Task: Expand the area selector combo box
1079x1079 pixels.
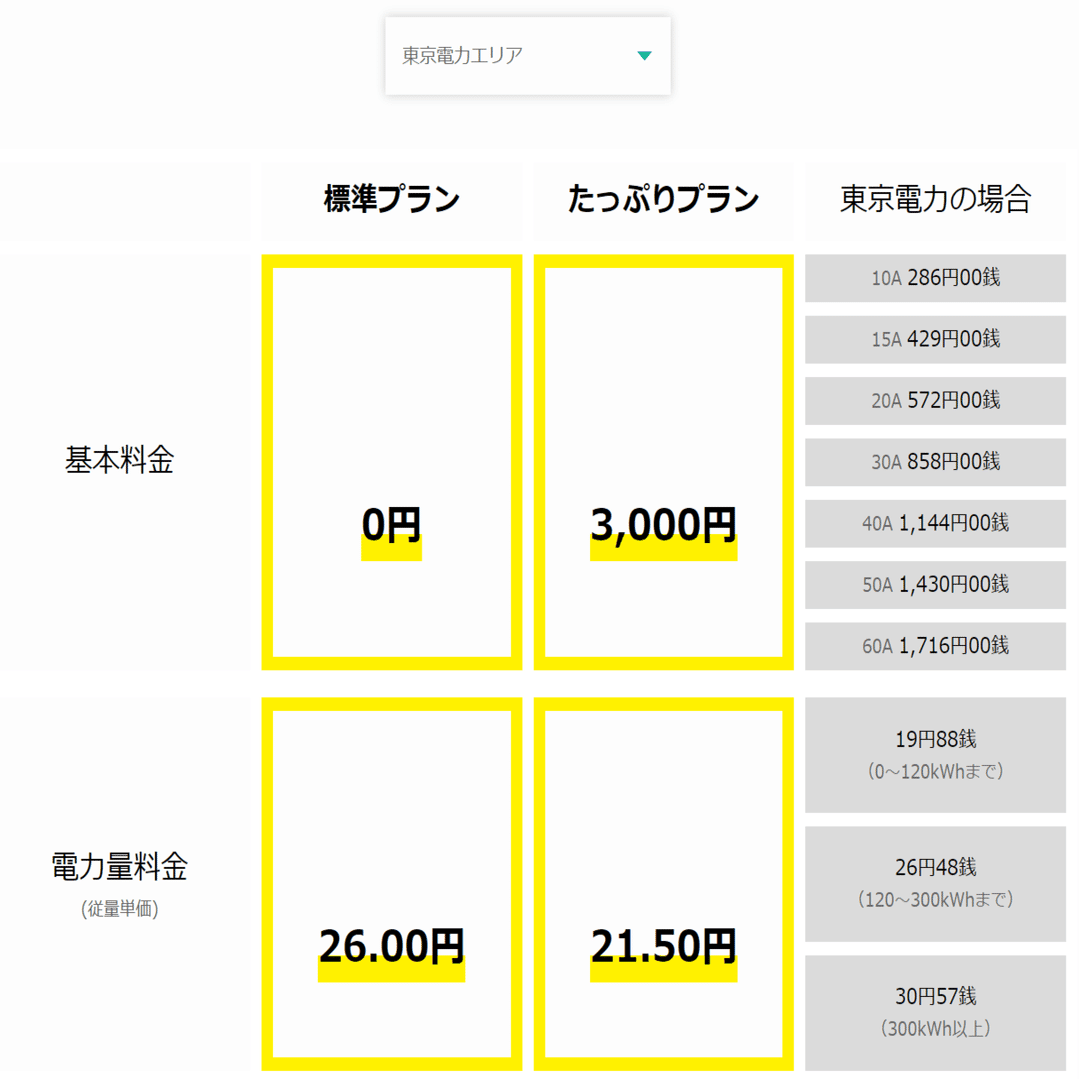Action: point(527,55)
